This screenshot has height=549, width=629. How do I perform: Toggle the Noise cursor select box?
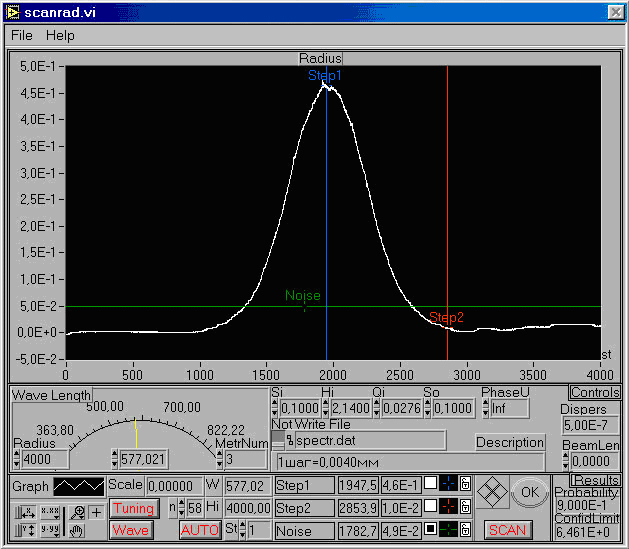[430, 529]
